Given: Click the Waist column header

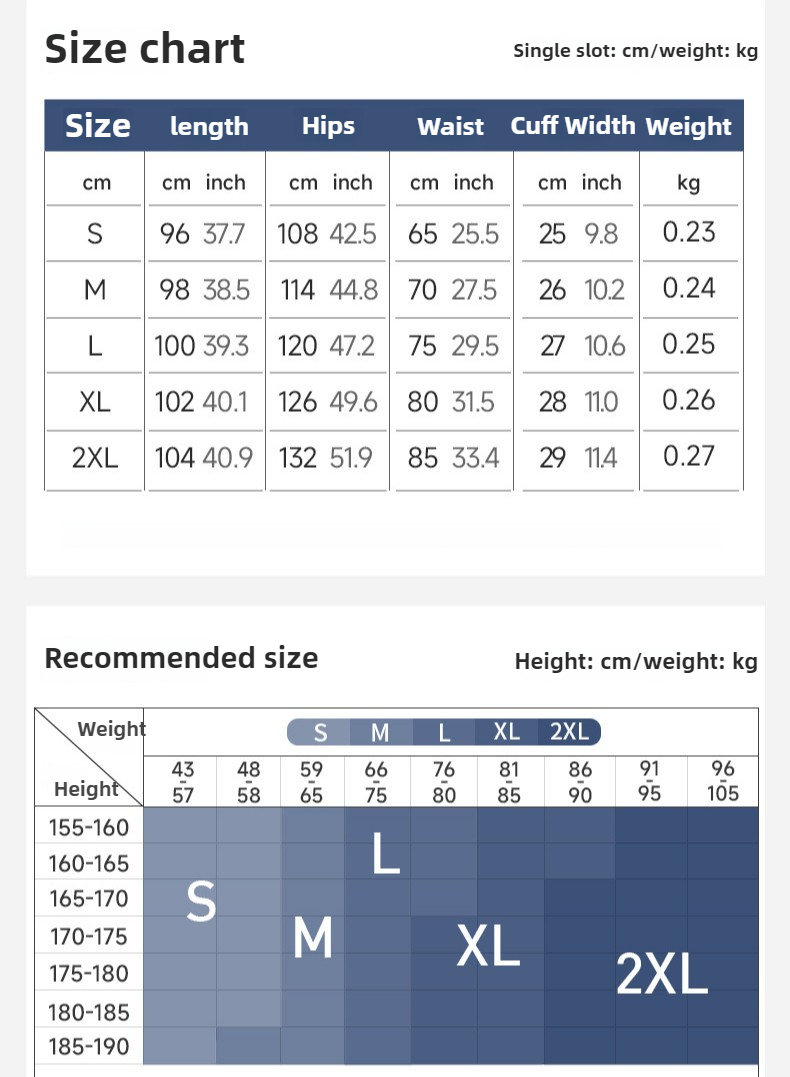Looking at the screenshot, I should point(450,127).
